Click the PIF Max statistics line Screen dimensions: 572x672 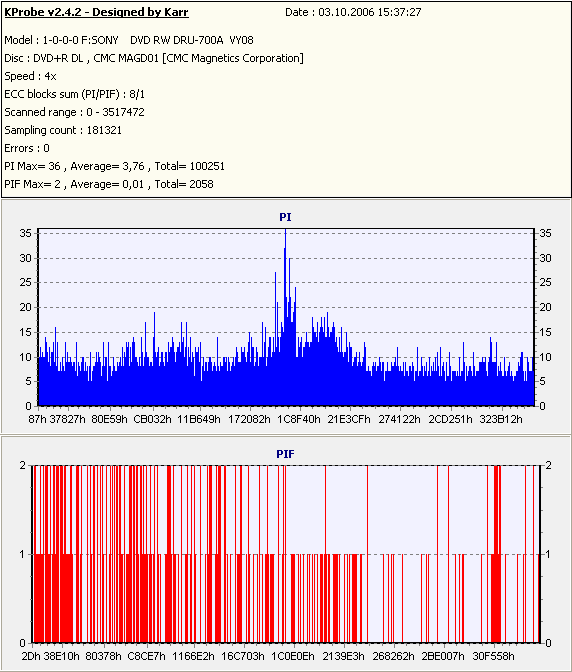[109, 184]
